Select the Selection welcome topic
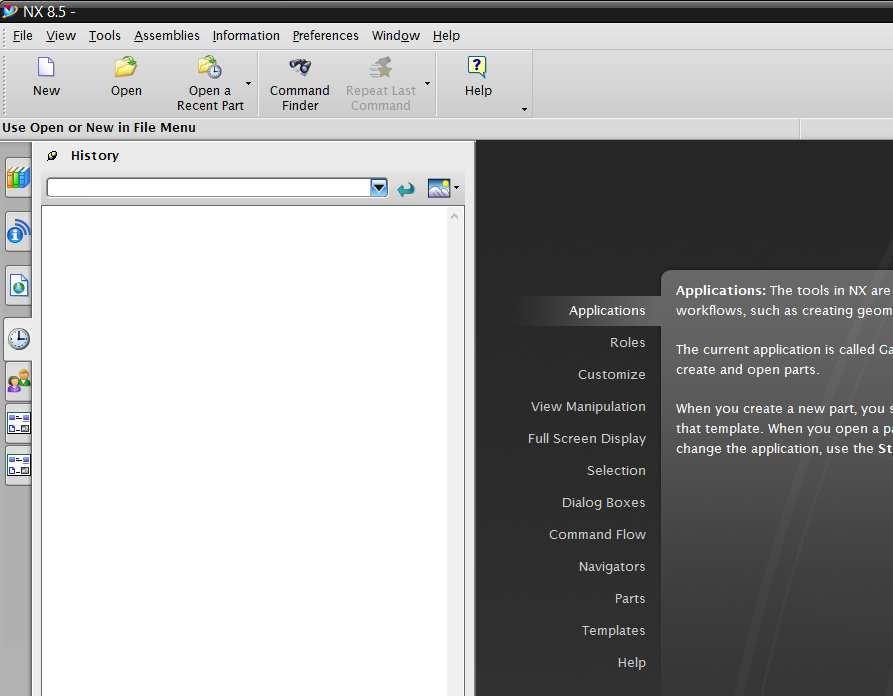 click(616, 470)
